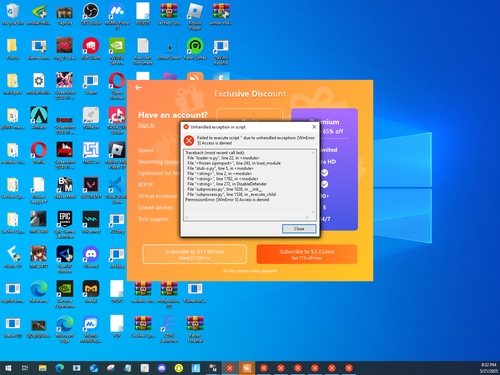Open Microsoft Edge from the taskbar
The width and height of the screenshot is (500, 375).
click(60, 368)
